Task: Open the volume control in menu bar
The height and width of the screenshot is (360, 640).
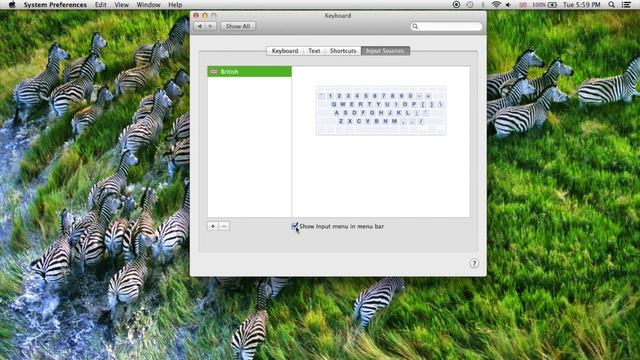Action: 509,5
